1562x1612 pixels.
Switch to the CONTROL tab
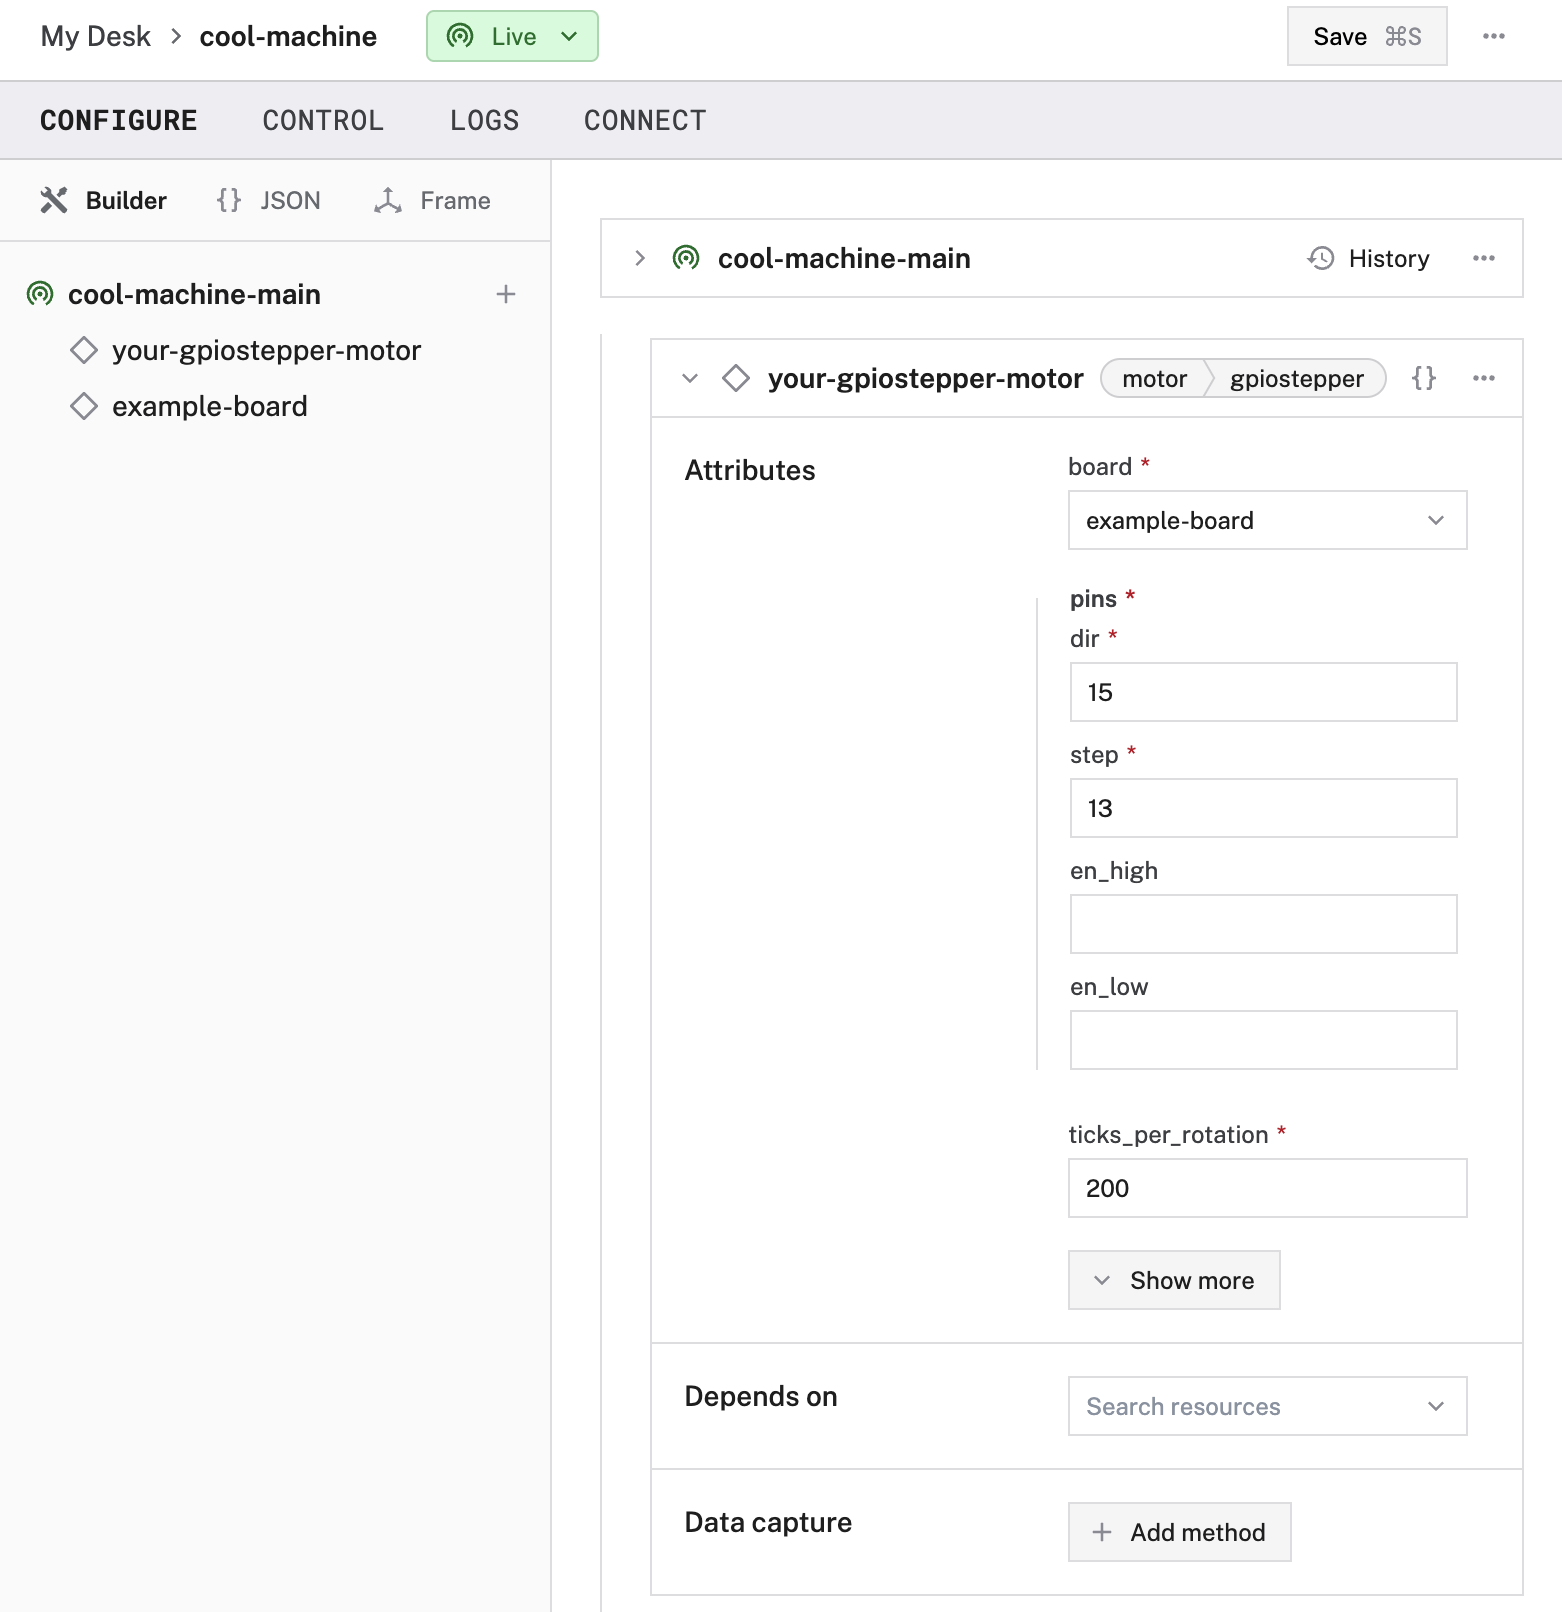click(x=323, y=120)
